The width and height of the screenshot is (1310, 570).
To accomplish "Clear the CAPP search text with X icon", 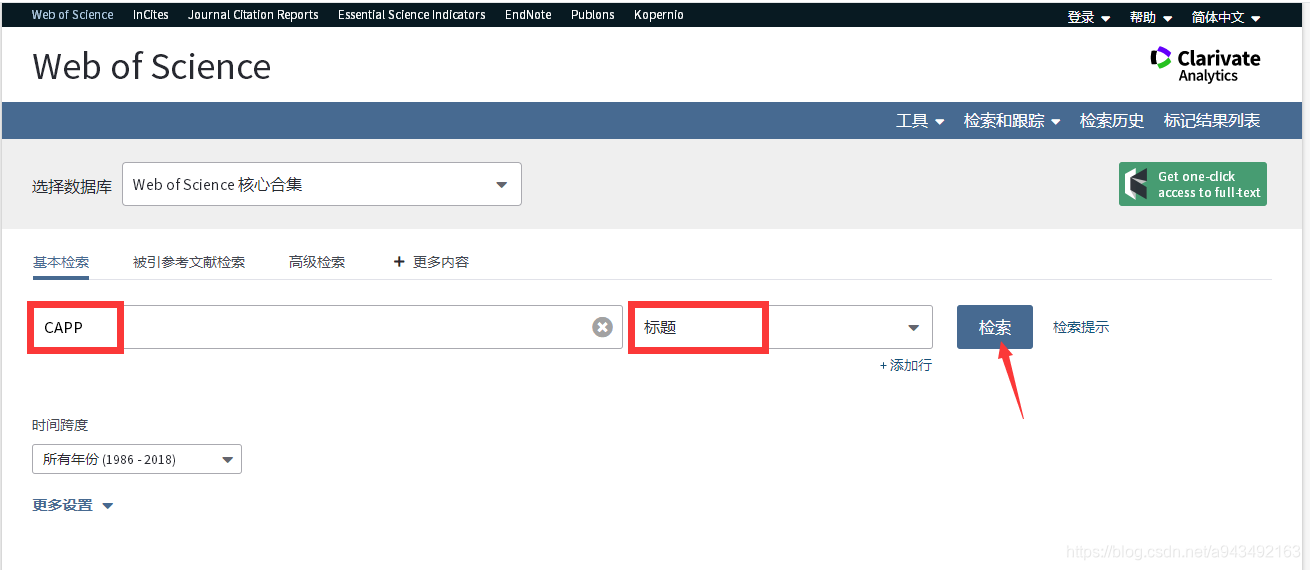I will [602, 327].
